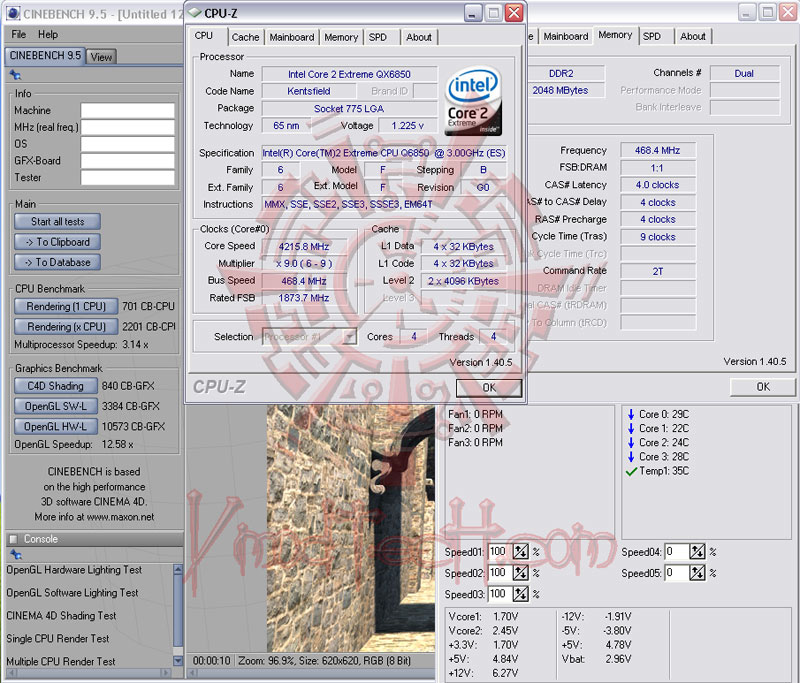Select the CPU tab in front CPU-Z

tap(204, 36)
